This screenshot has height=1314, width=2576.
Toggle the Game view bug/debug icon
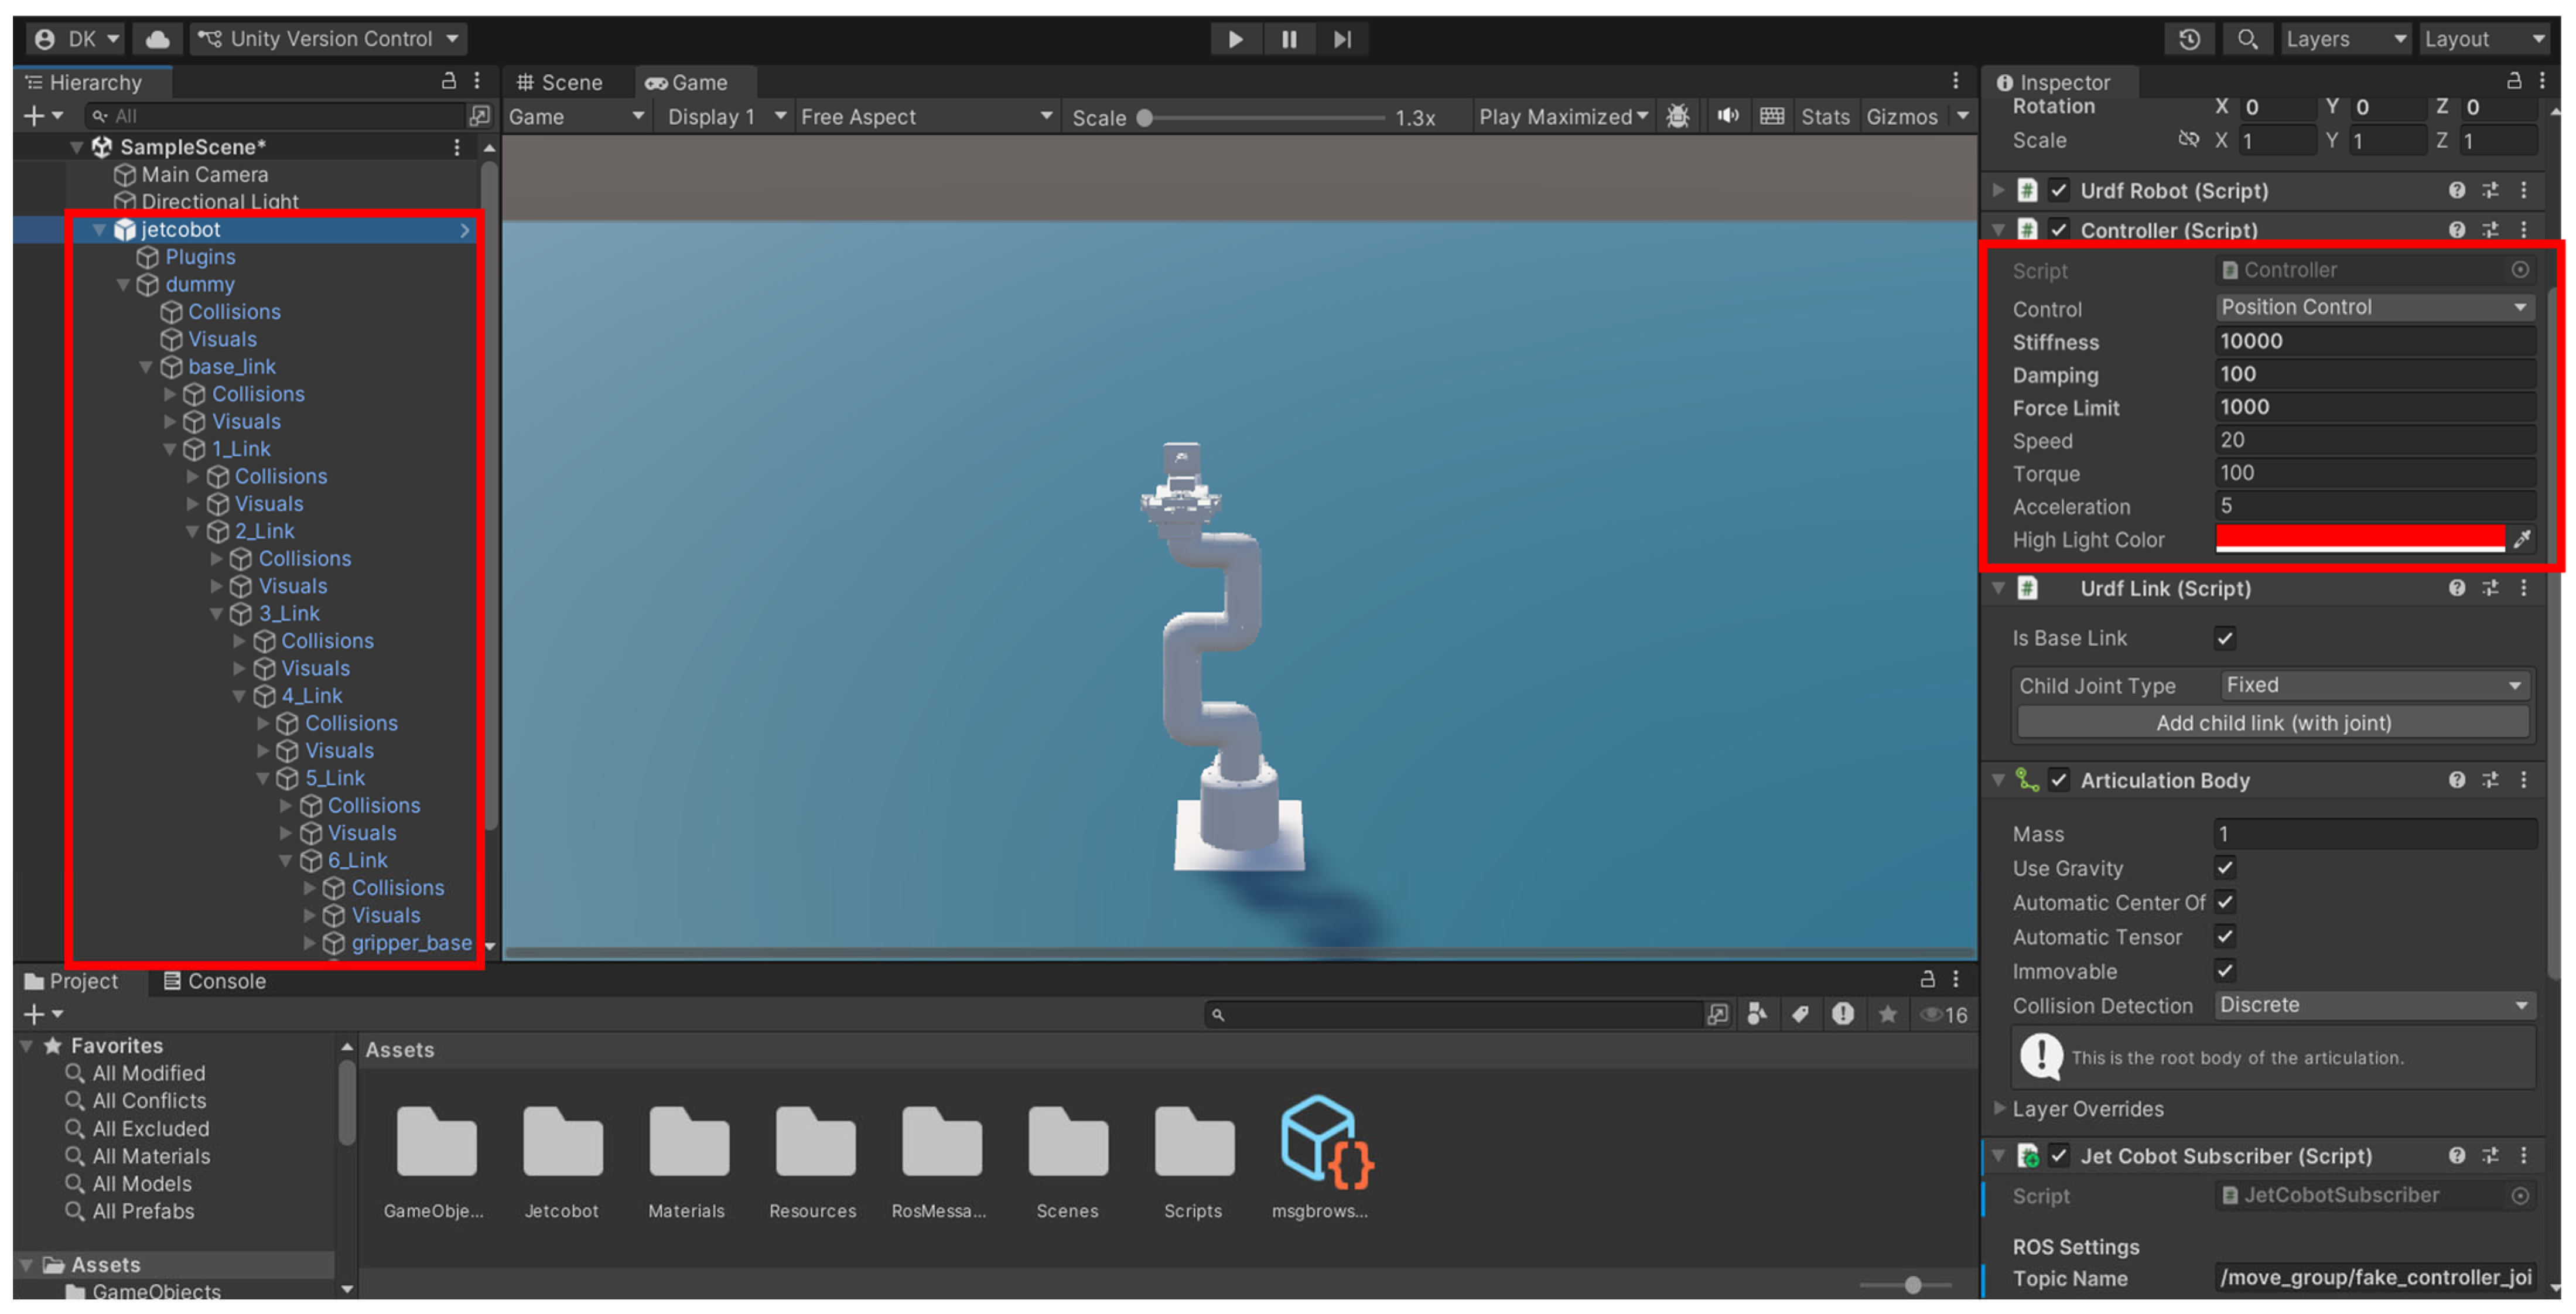(1678, 117)
